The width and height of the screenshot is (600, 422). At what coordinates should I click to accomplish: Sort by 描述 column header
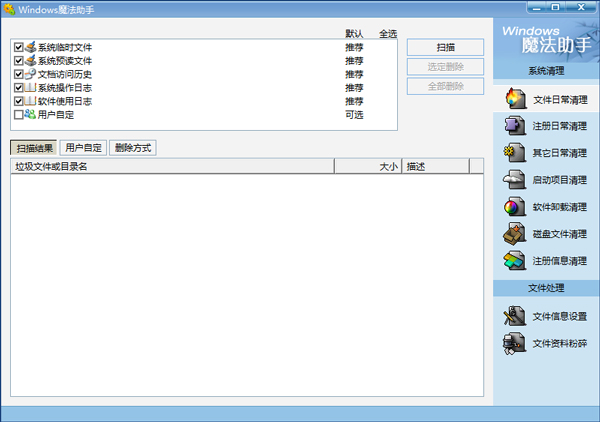coord(435,166)
